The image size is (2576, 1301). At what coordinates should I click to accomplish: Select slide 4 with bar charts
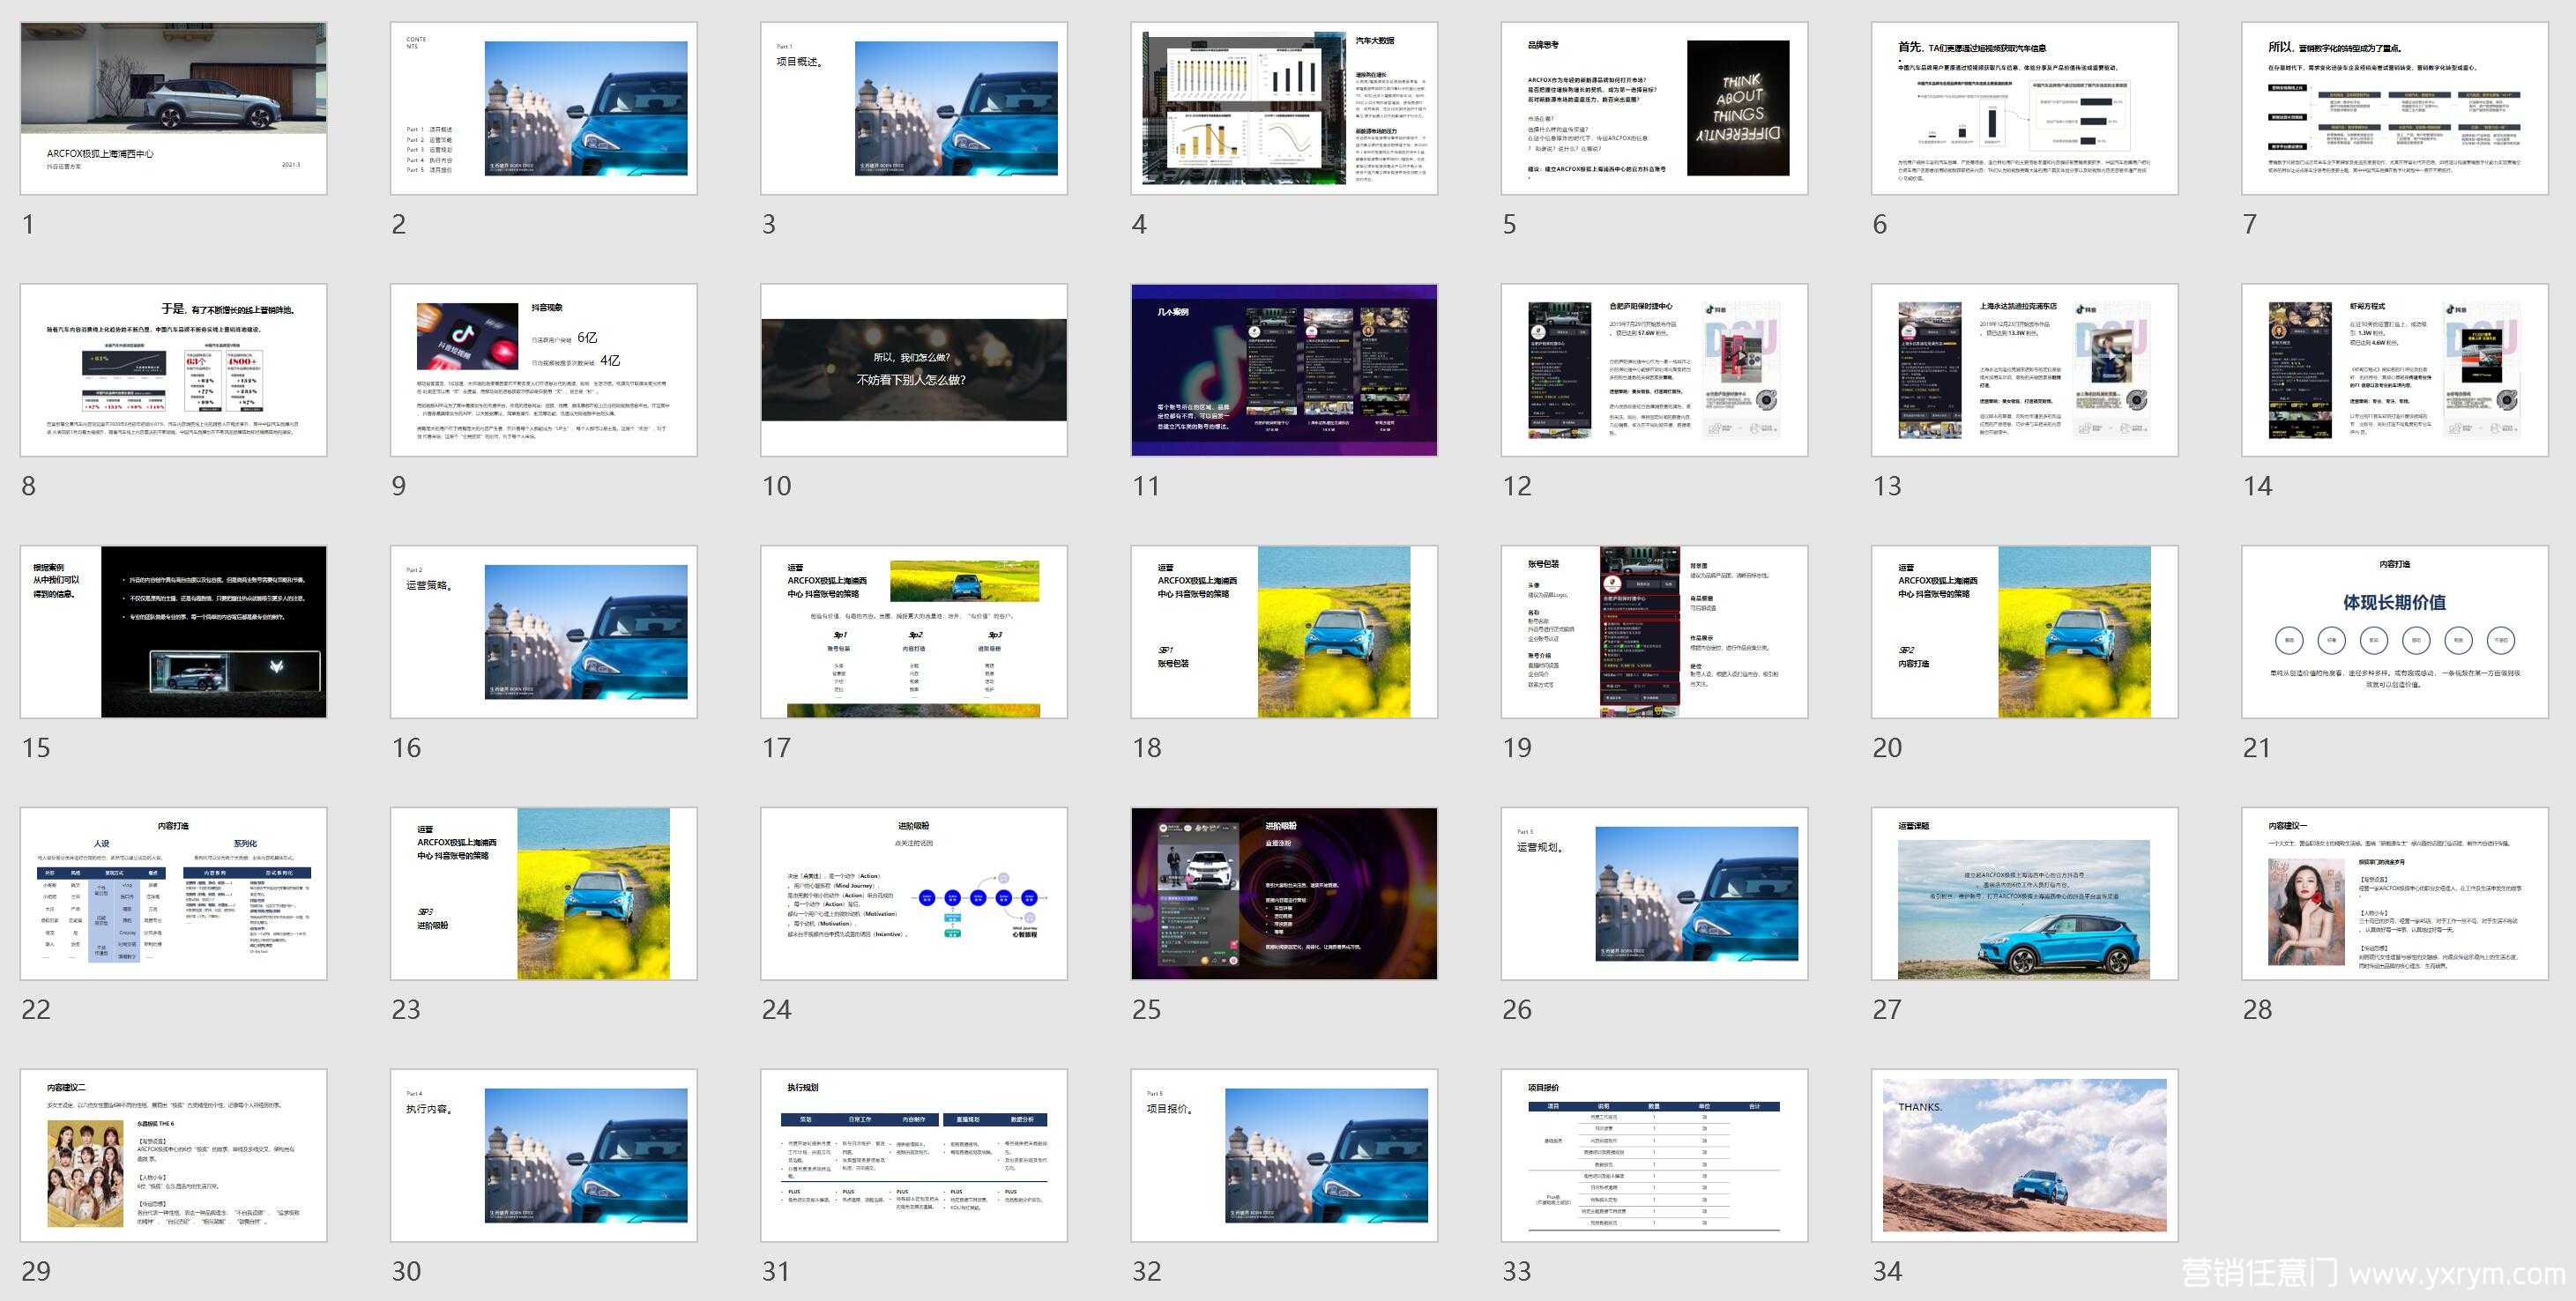click(x=1284, y=108)
